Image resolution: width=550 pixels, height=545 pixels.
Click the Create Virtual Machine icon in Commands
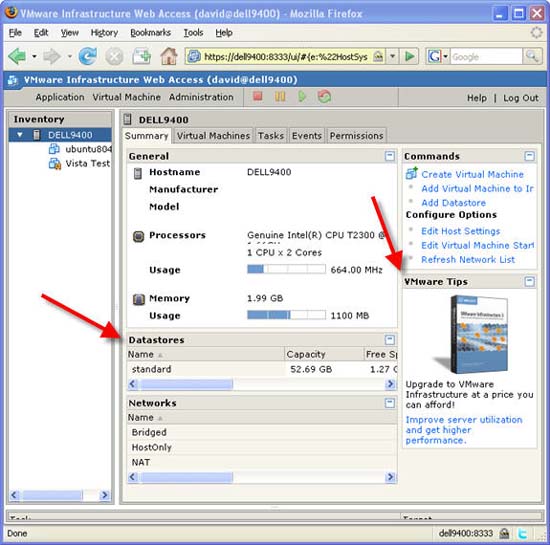411,173
